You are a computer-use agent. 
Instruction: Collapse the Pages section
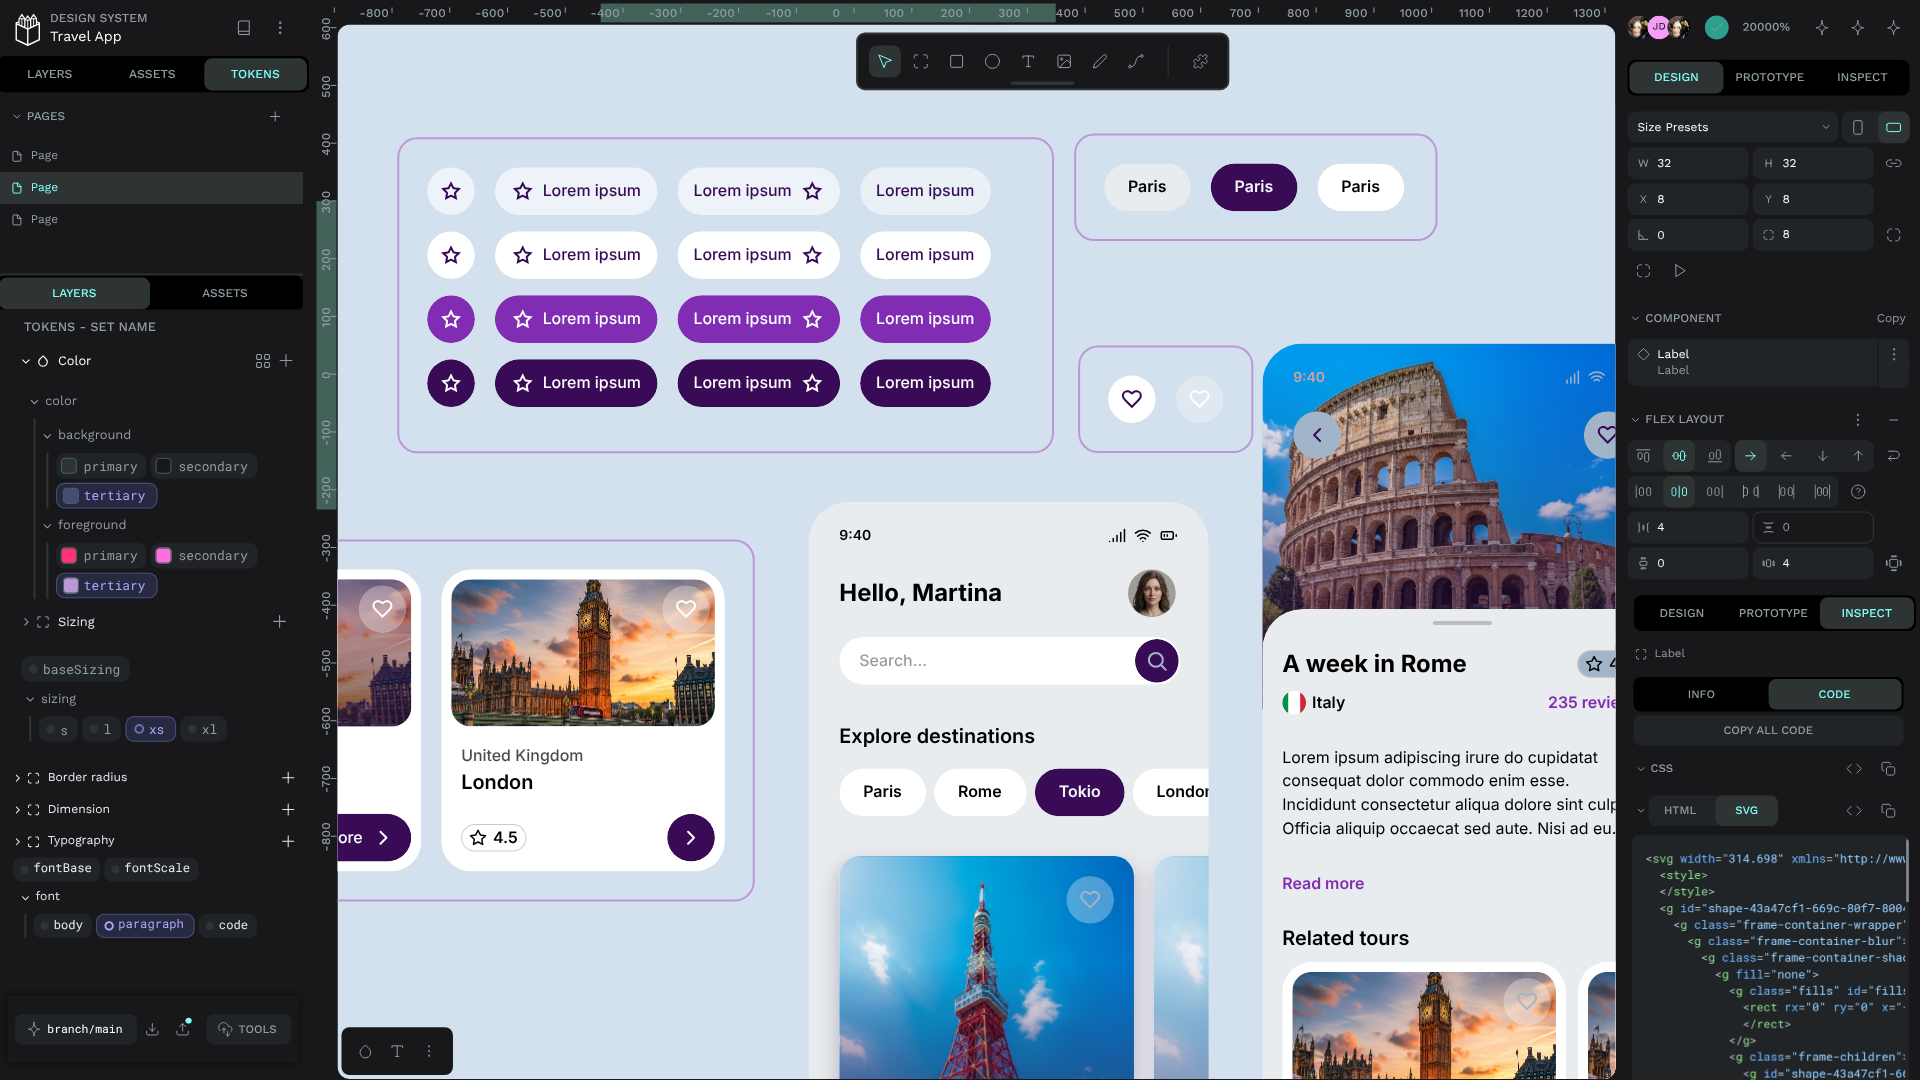point(17,117)
